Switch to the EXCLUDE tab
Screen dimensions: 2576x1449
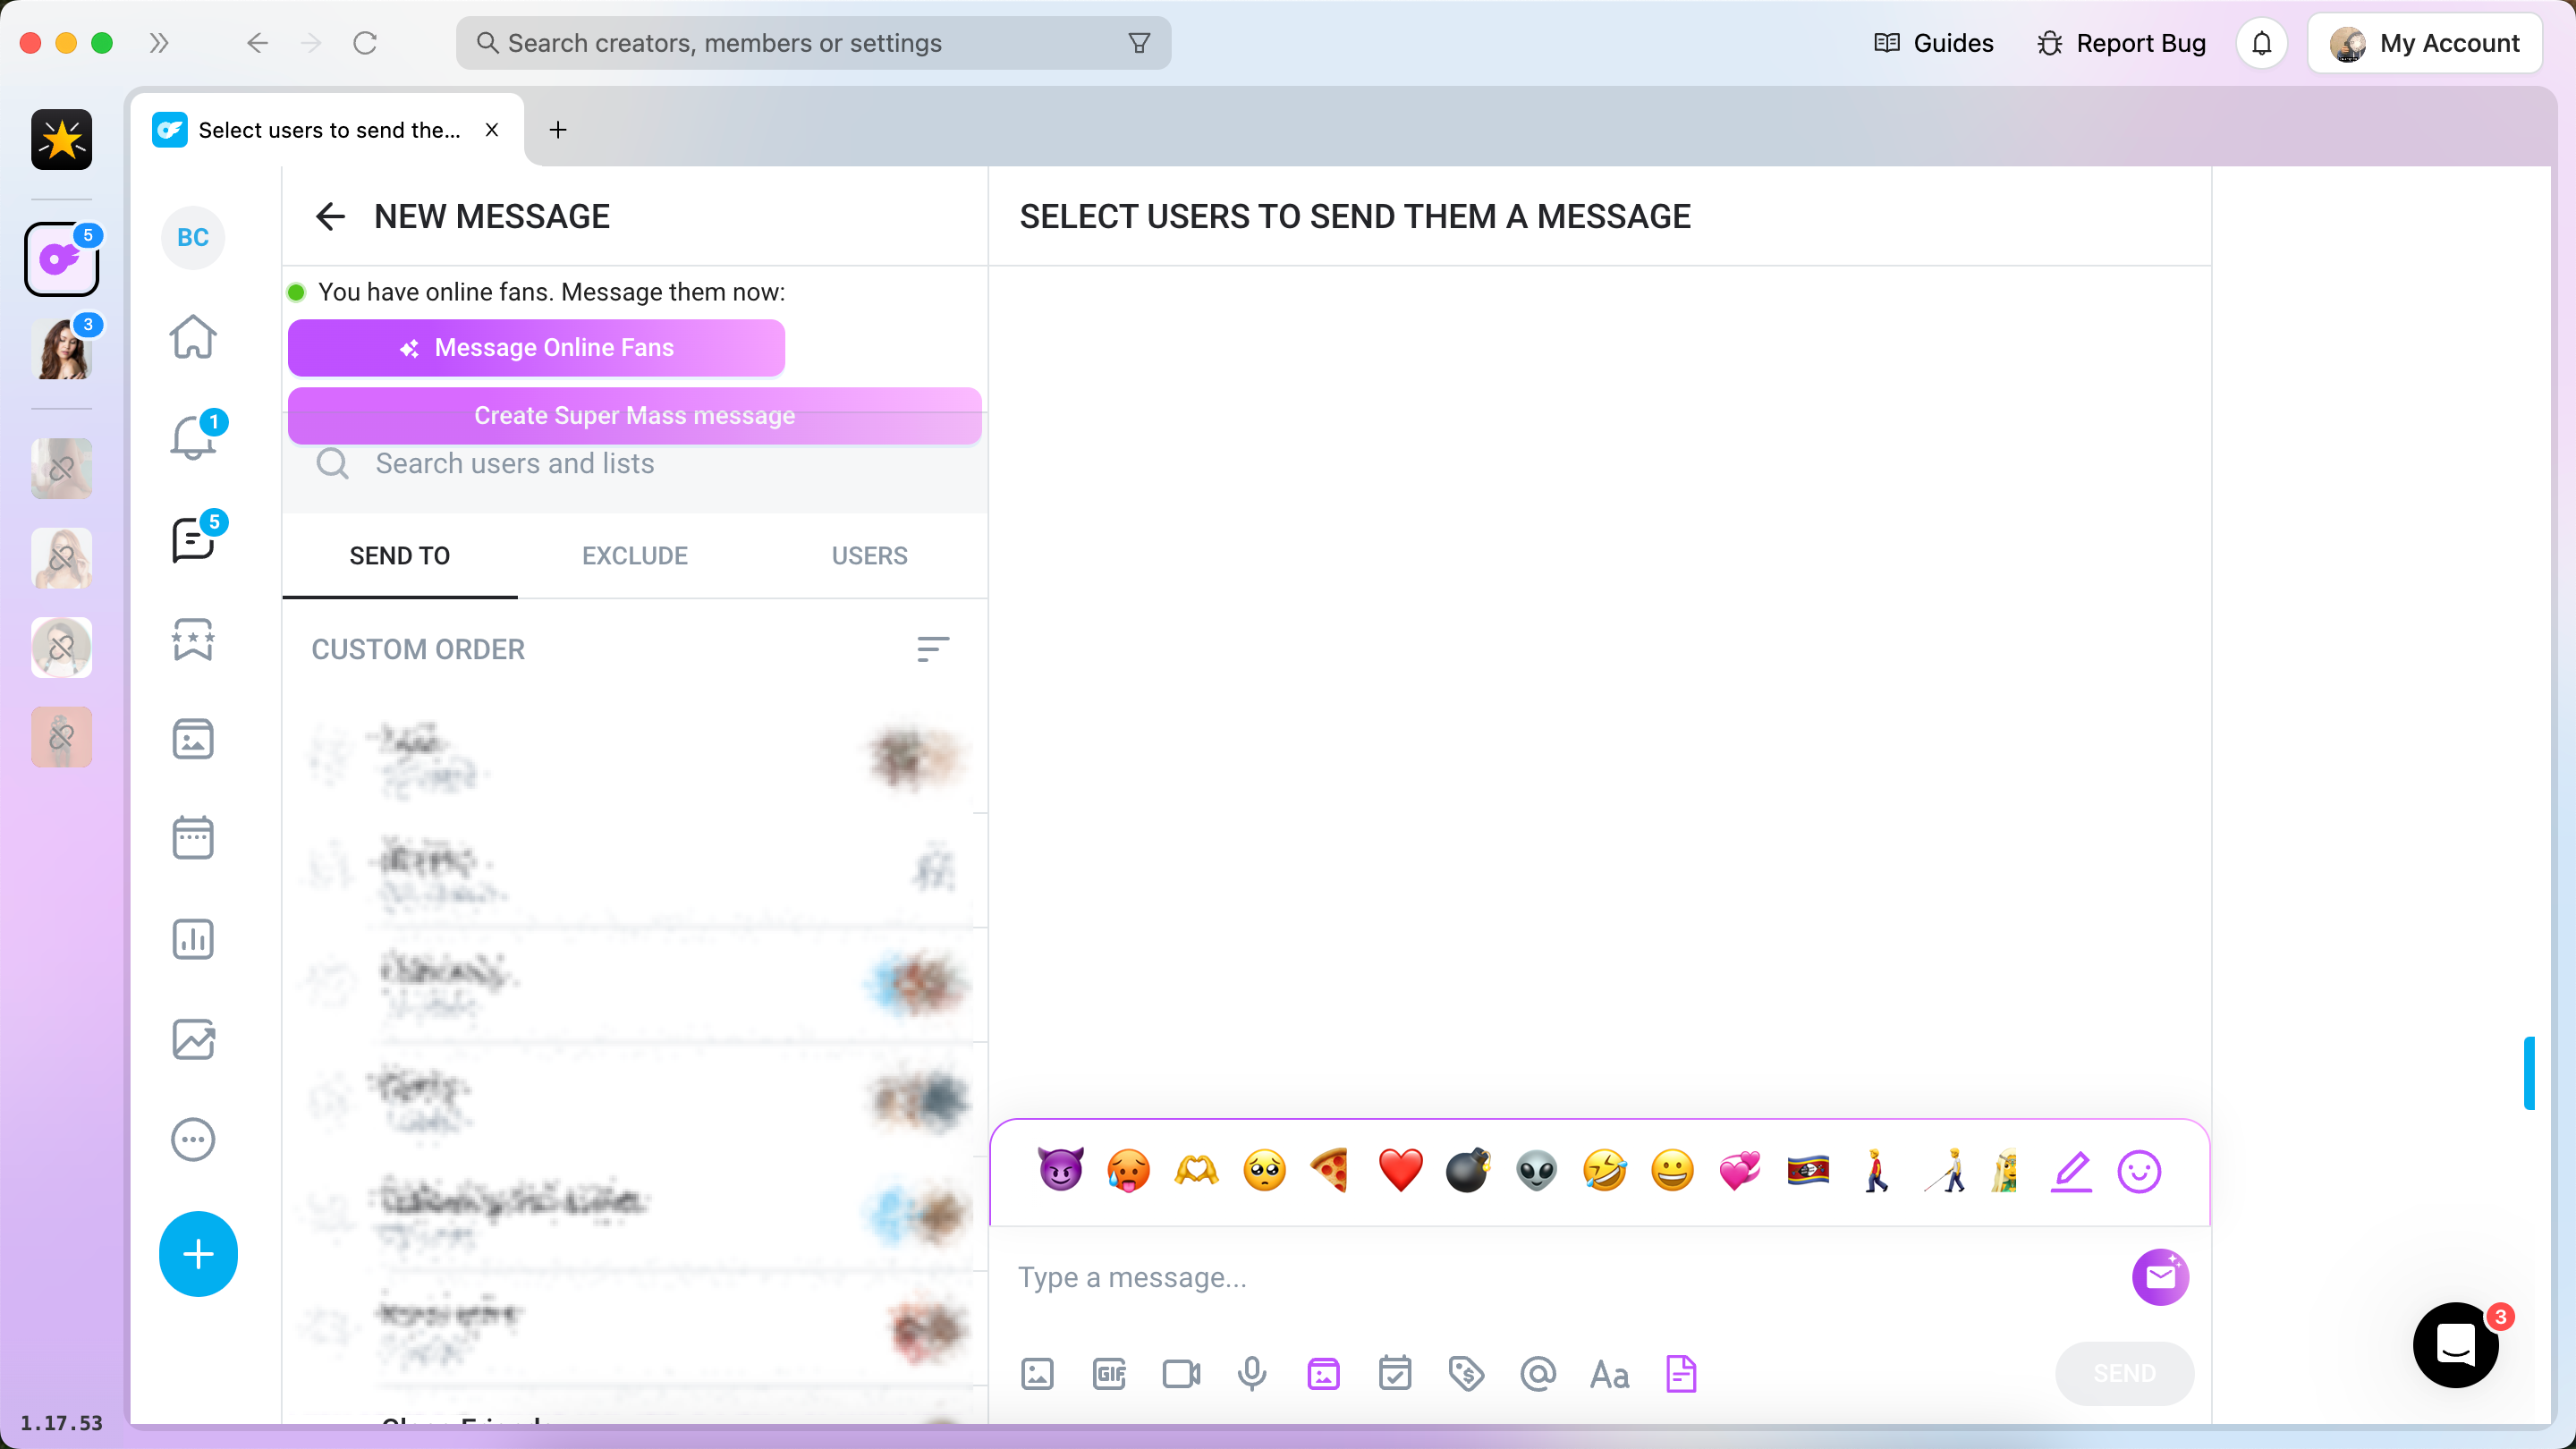coord(635,555)
